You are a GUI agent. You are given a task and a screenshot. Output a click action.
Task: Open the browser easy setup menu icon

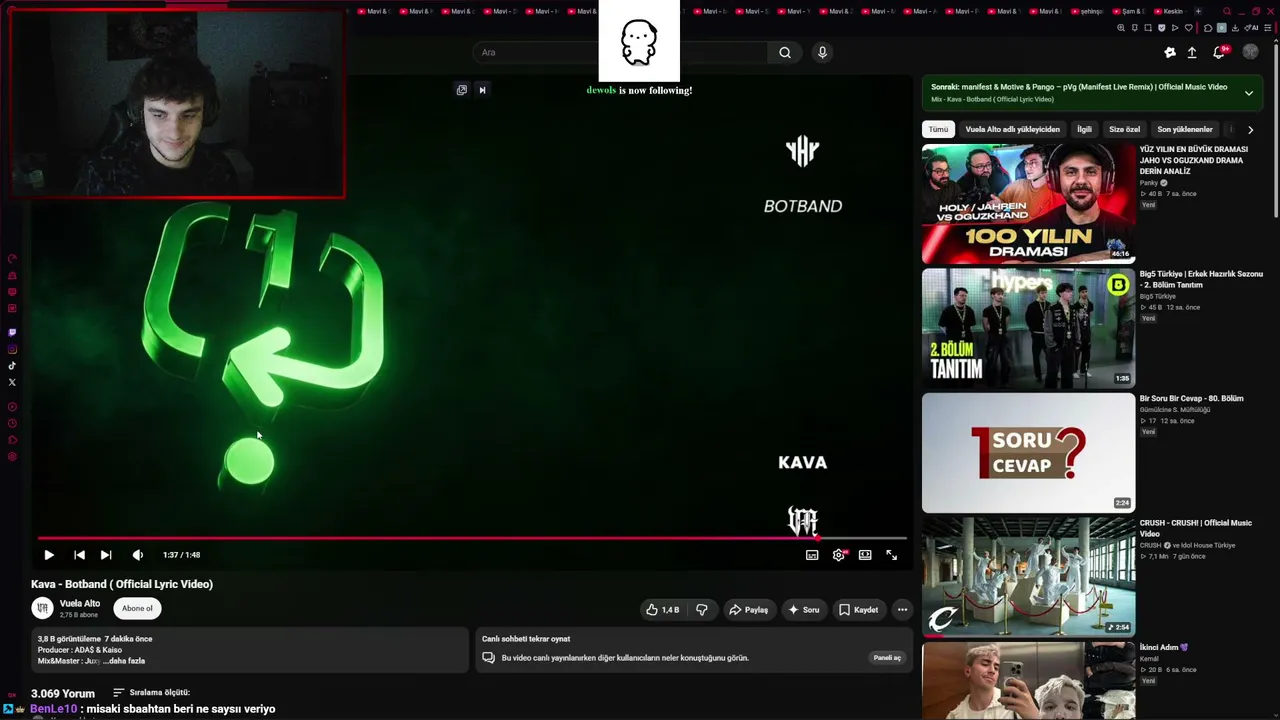pos(1267,28)
